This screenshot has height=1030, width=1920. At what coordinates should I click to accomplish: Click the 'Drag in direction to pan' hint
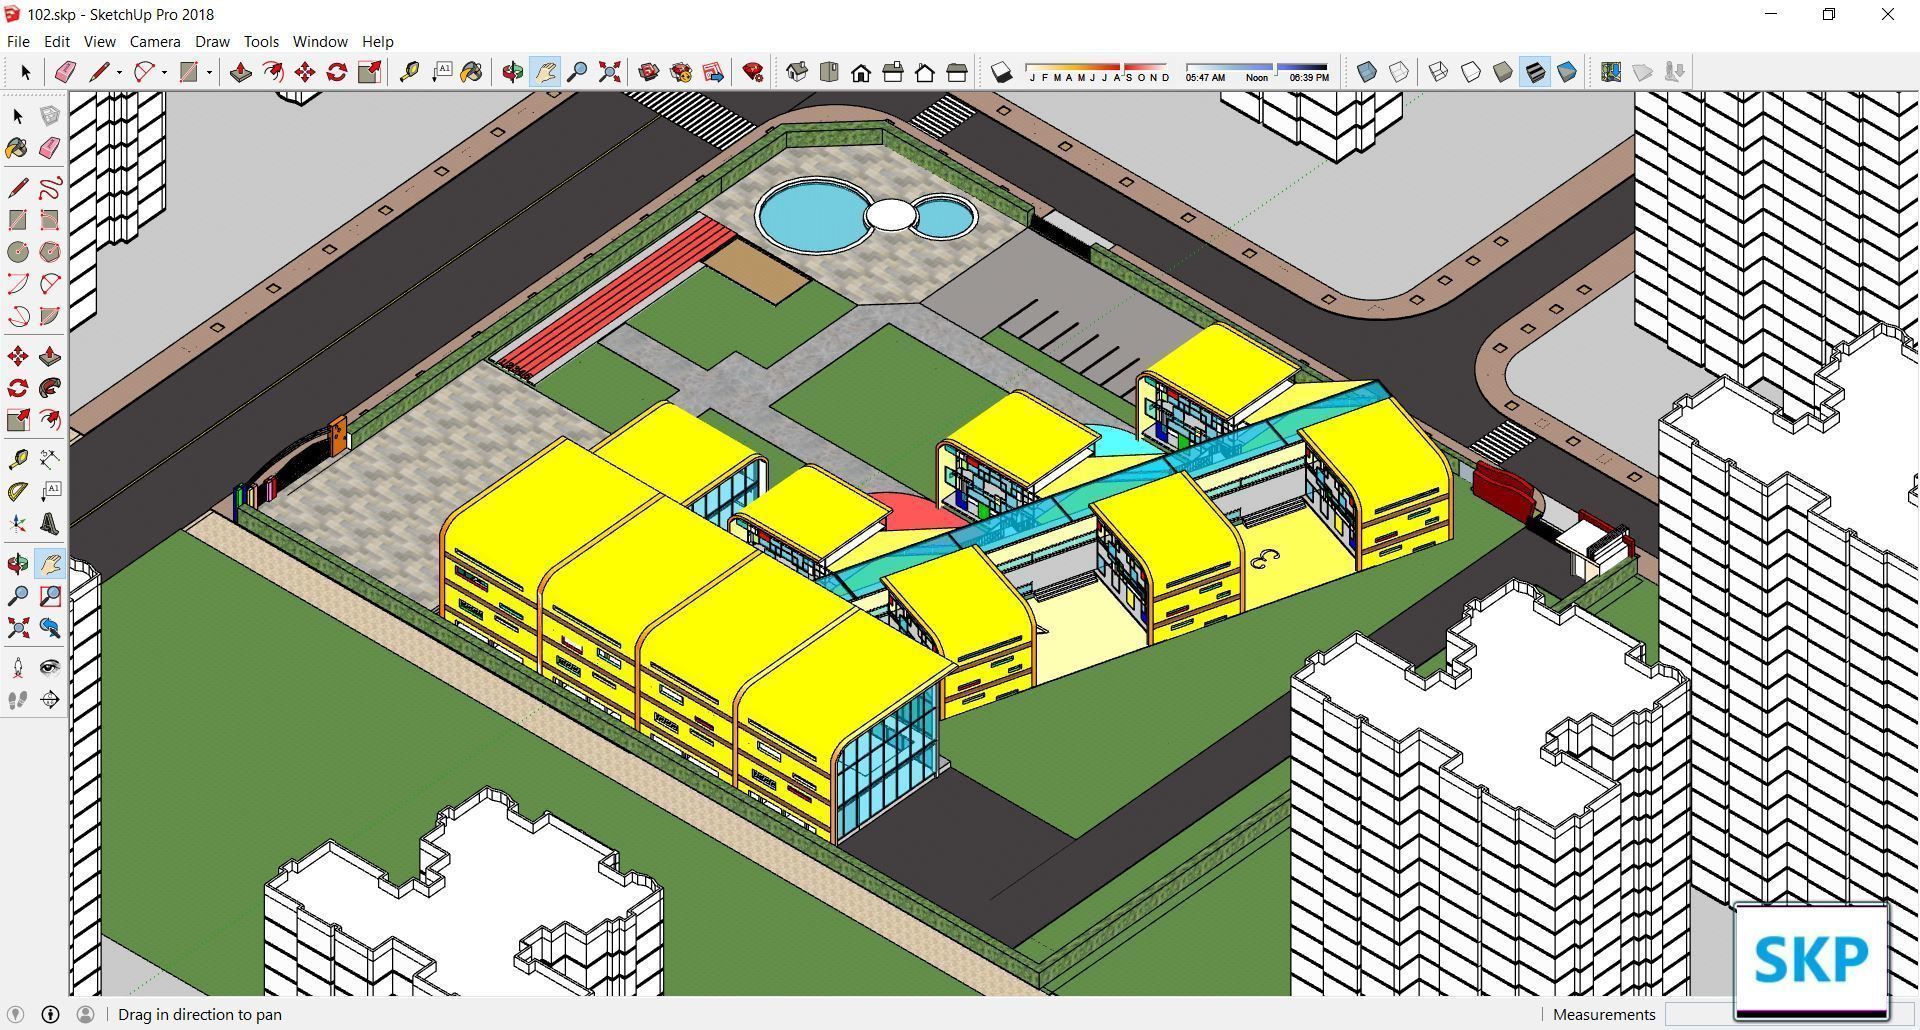click(x=200, y=1014)
